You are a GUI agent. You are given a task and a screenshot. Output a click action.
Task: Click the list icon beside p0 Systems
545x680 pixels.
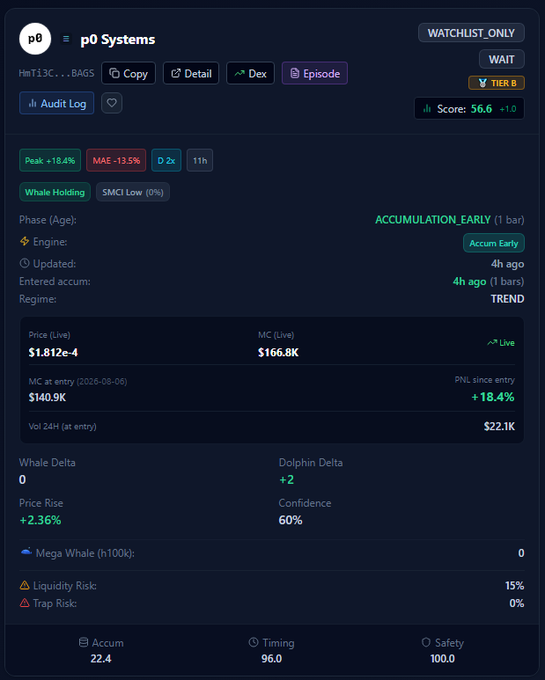66,39
